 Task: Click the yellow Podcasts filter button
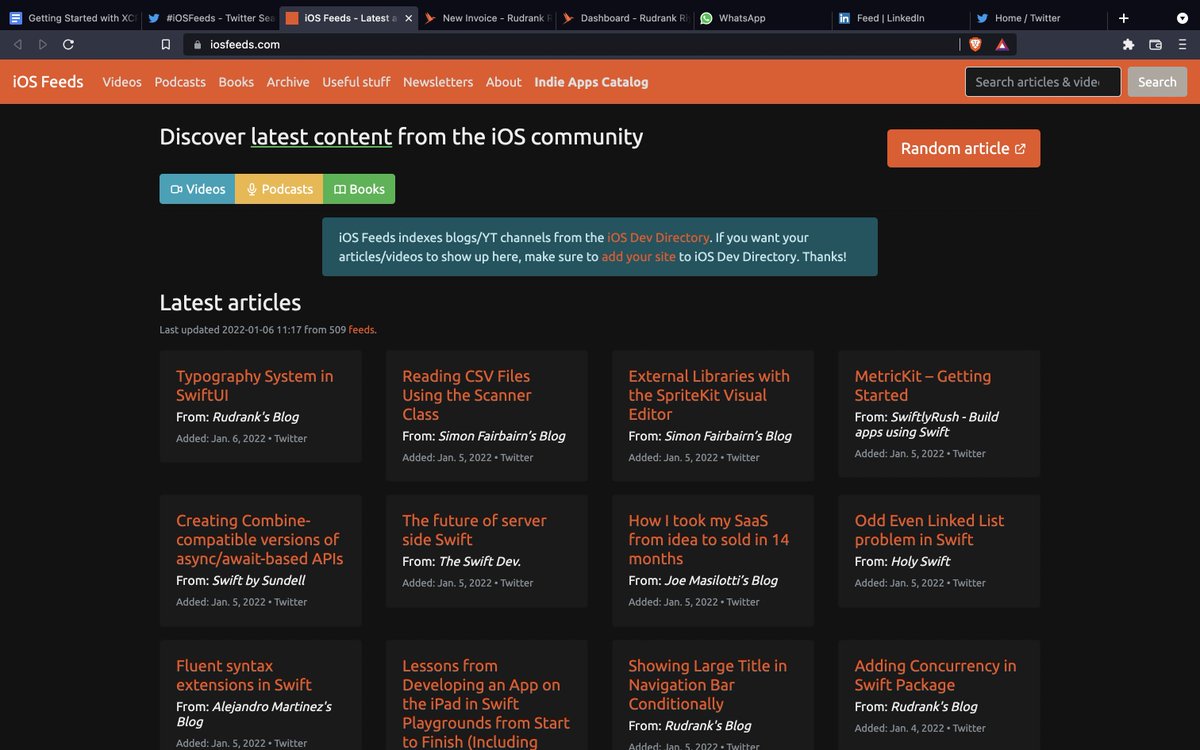pyautogui.click(x=279, y=189)
